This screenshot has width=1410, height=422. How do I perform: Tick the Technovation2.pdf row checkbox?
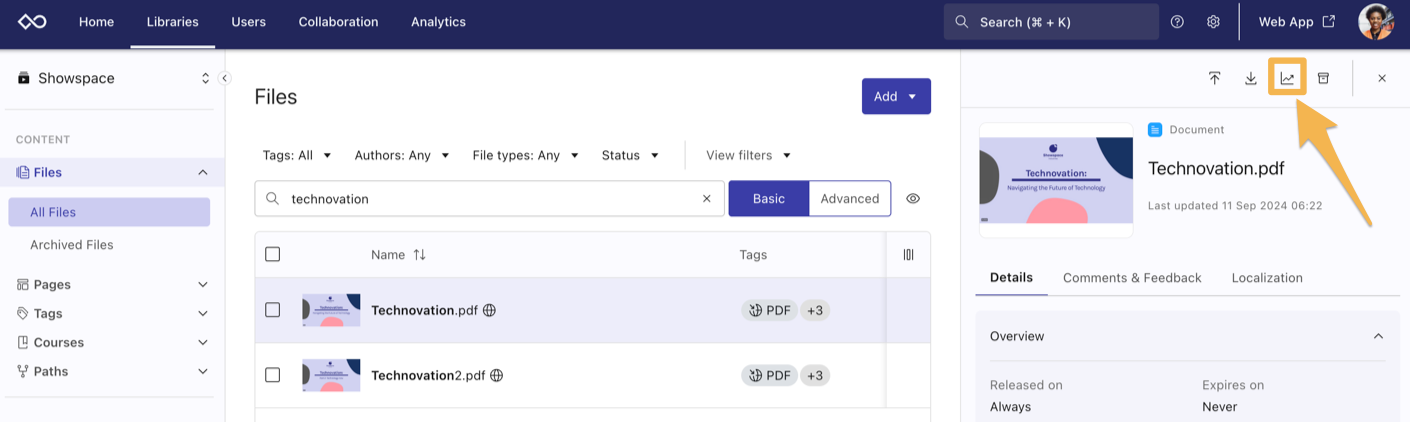point(272,375)
